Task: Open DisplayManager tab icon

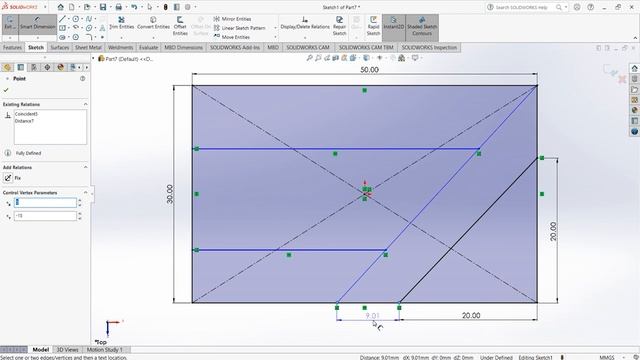Action: pos(61,67)
